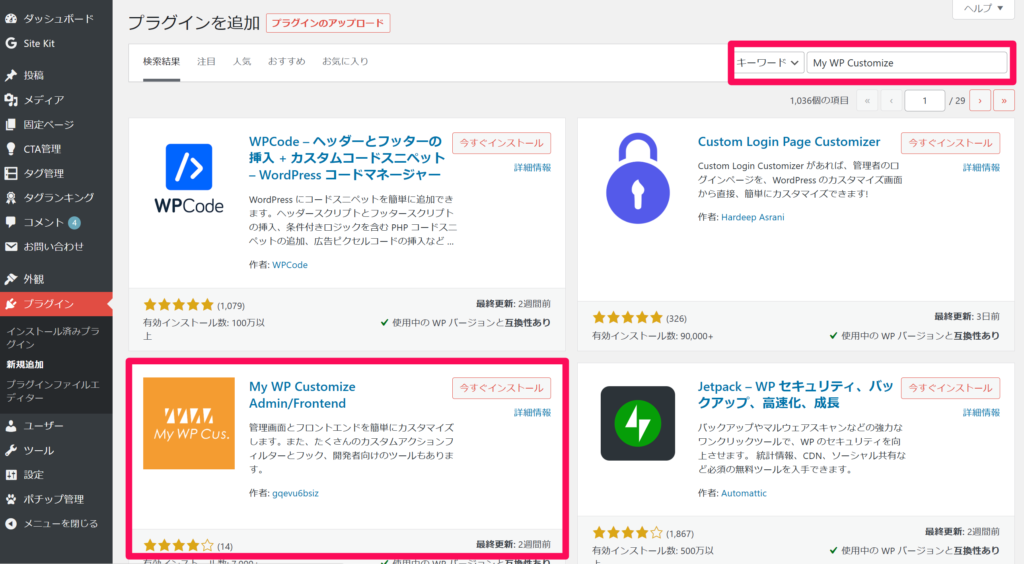Go to next page of results
Viewport: 1024px width, 564px height.
tap(979, 100)
